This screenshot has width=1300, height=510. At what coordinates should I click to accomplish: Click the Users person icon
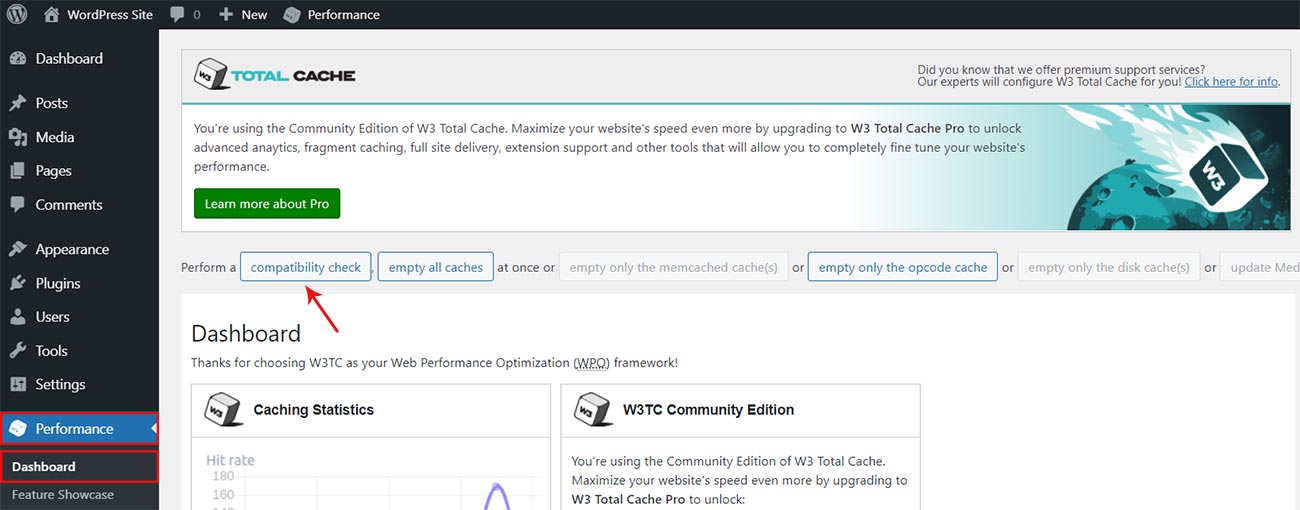tap(18, 317)
